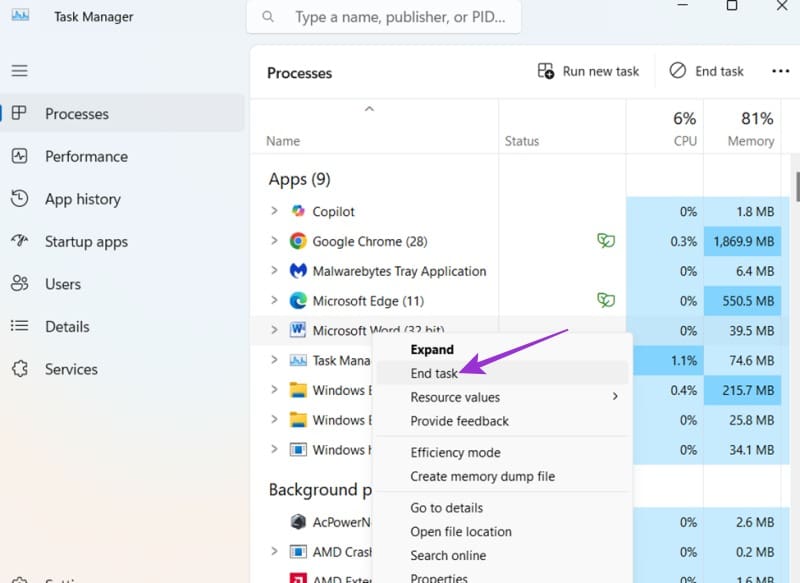Click the End task toolbar button
Viewport: 800px width, 583px height.
707,71
